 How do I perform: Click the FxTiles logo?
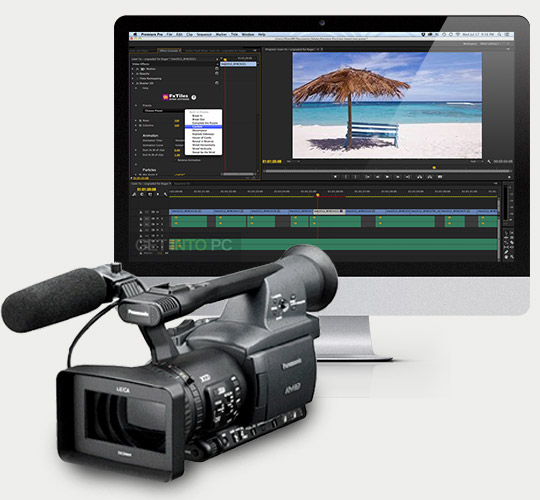176,97
